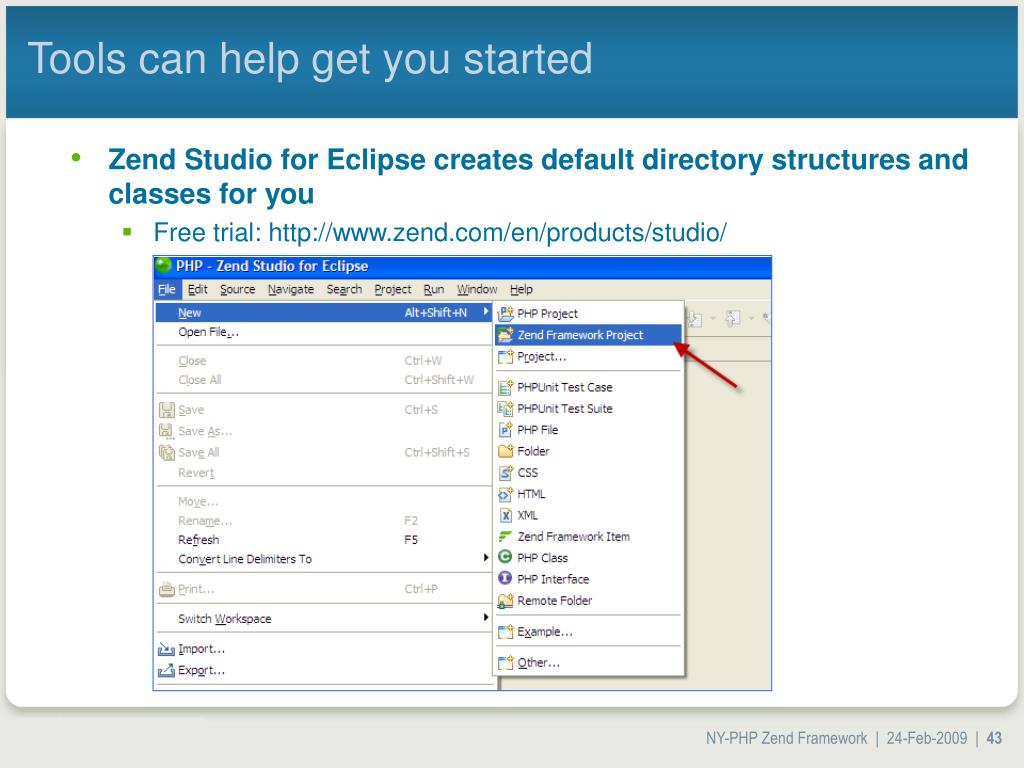Click the 24-Feb-2009 footer date
1024x768 pixels.
coord(927,739)
